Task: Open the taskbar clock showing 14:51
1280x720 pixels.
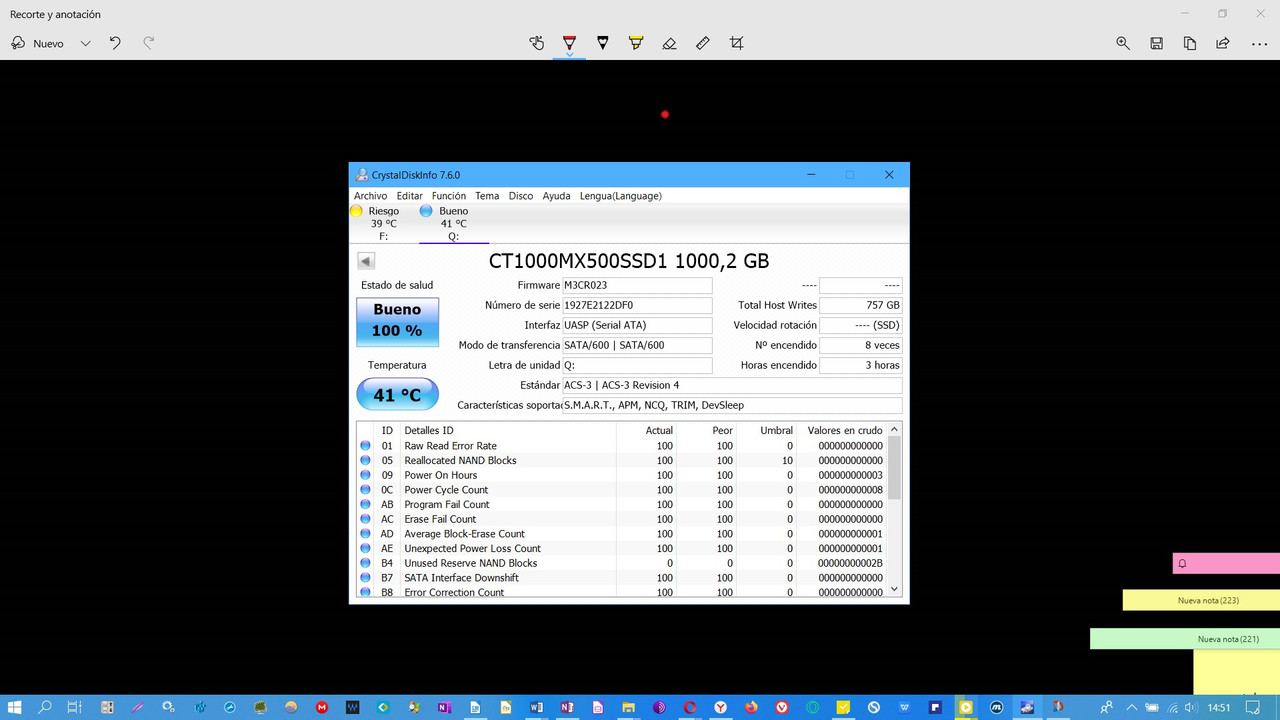Action: (x=1219, y=707)
